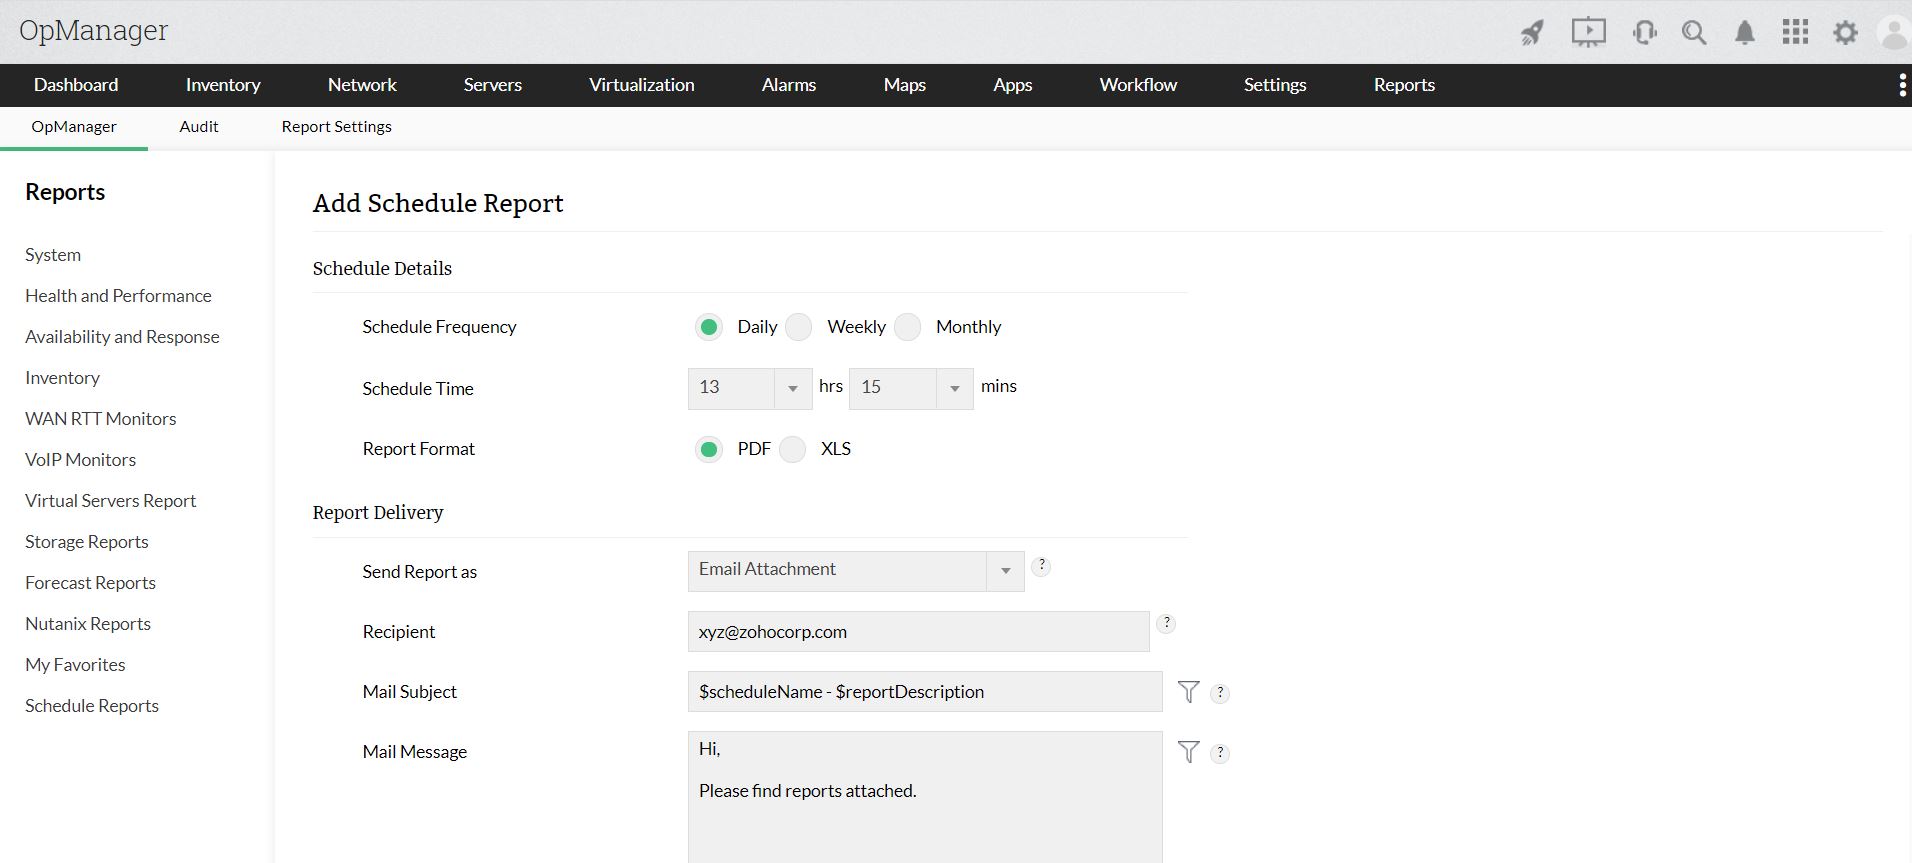The height and width of the screenshot is (863, 1912).
Task: Click the help icon next to Recipient
Action: [x=1166, y=624]
